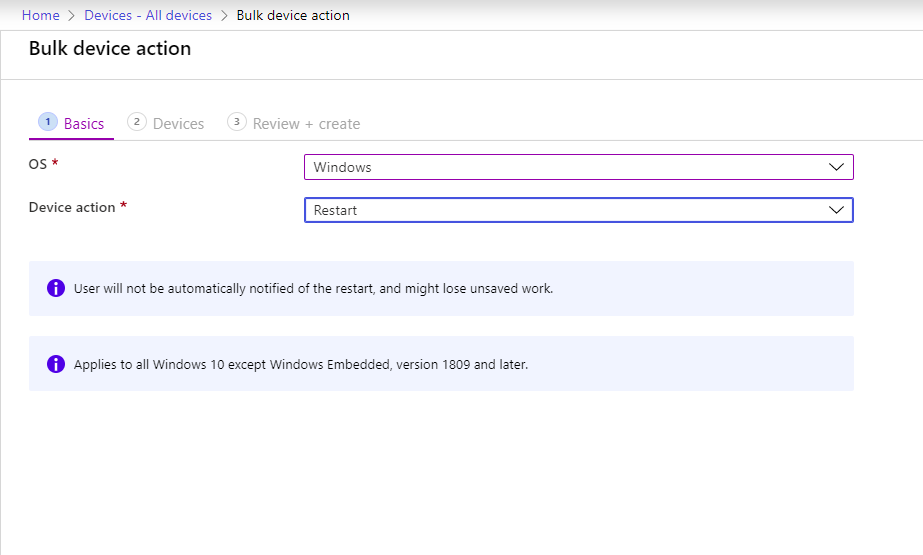Click the info icon beside the restart warning

click(x=56, y=288)
